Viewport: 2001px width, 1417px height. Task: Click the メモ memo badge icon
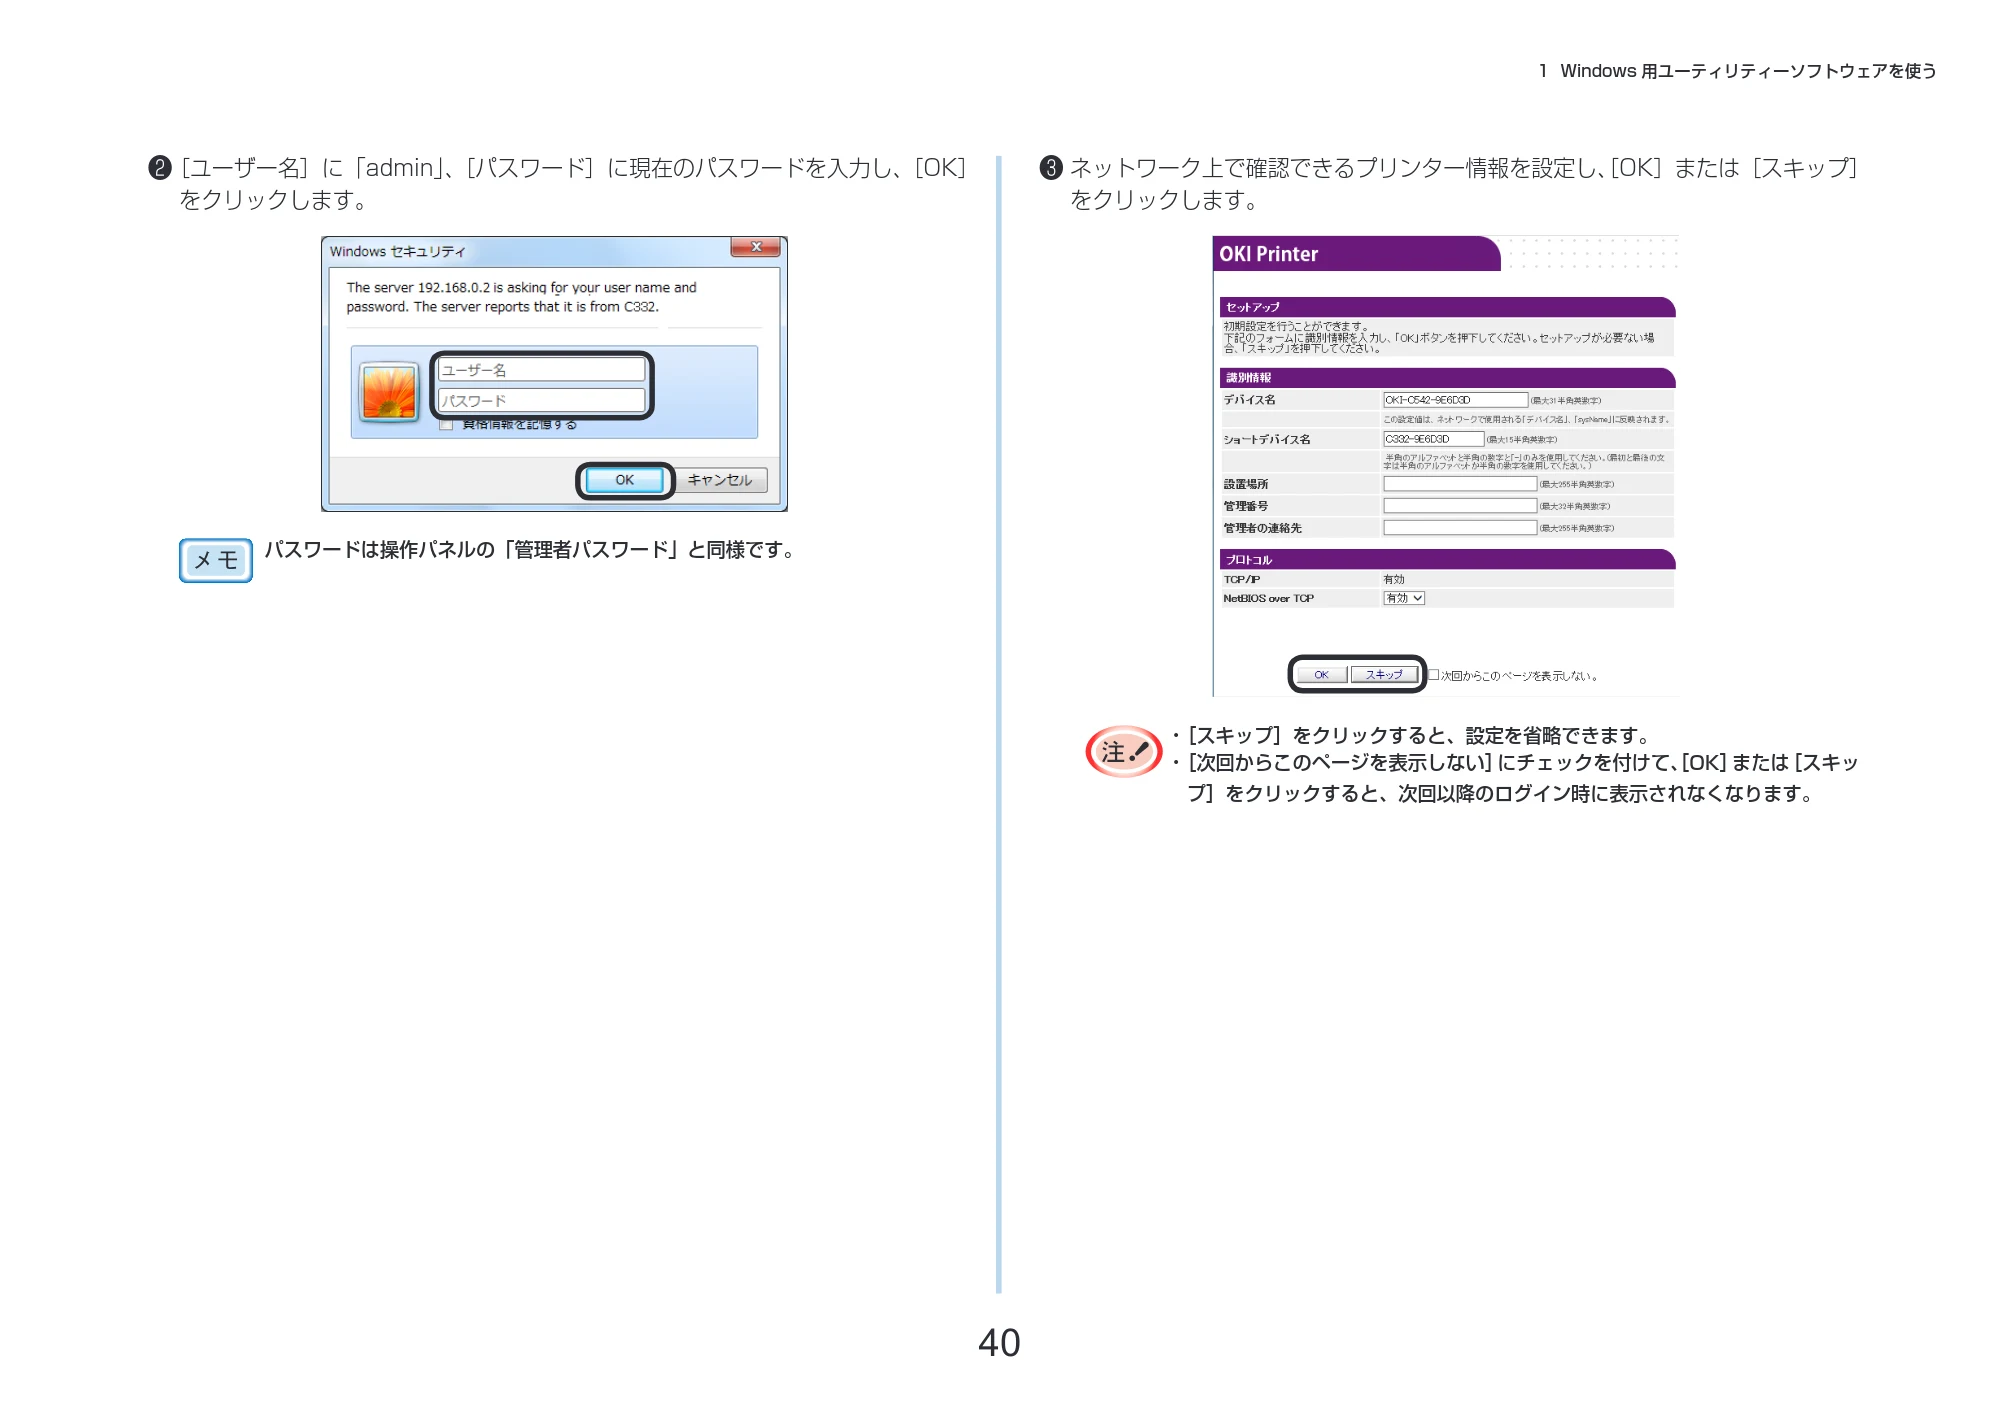click(x=216, y=560)
